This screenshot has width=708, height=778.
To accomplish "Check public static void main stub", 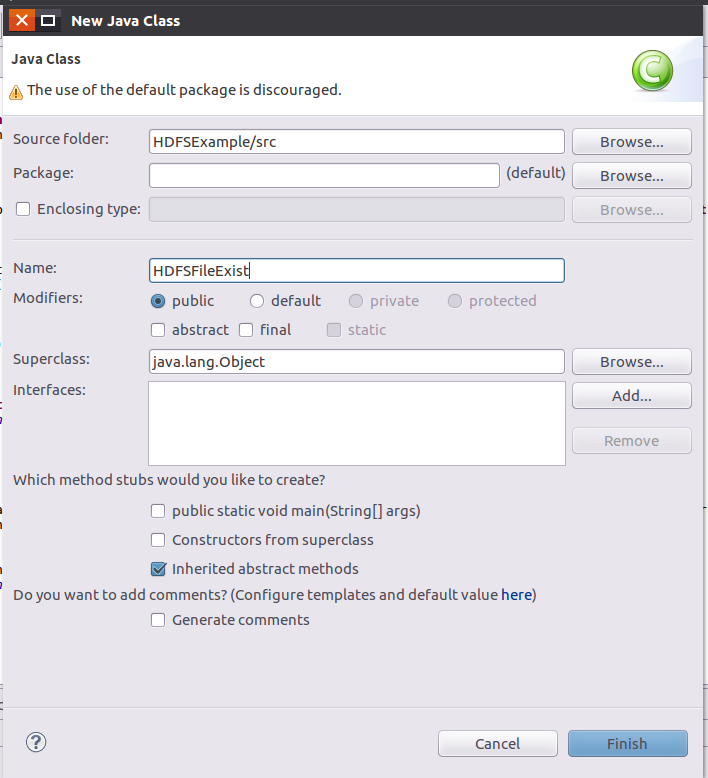I will click(x=158, y=511).
